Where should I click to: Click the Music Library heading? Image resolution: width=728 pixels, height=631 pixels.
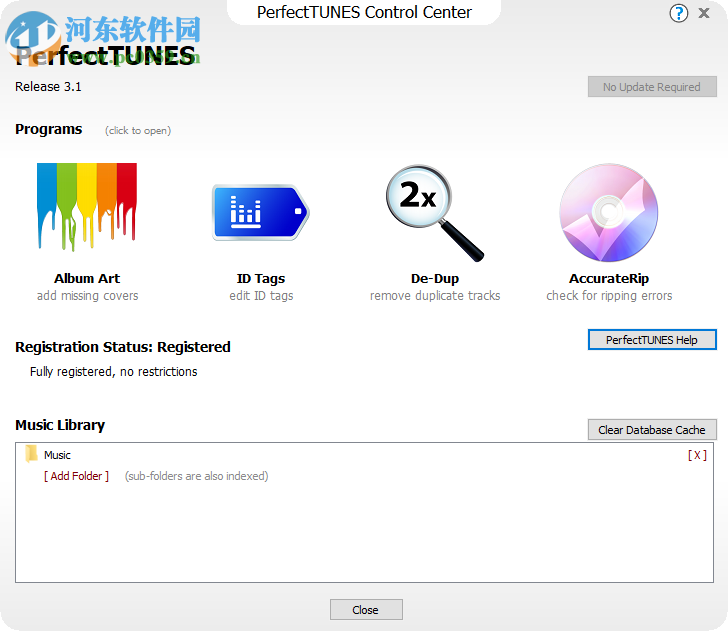coord(60,425)
